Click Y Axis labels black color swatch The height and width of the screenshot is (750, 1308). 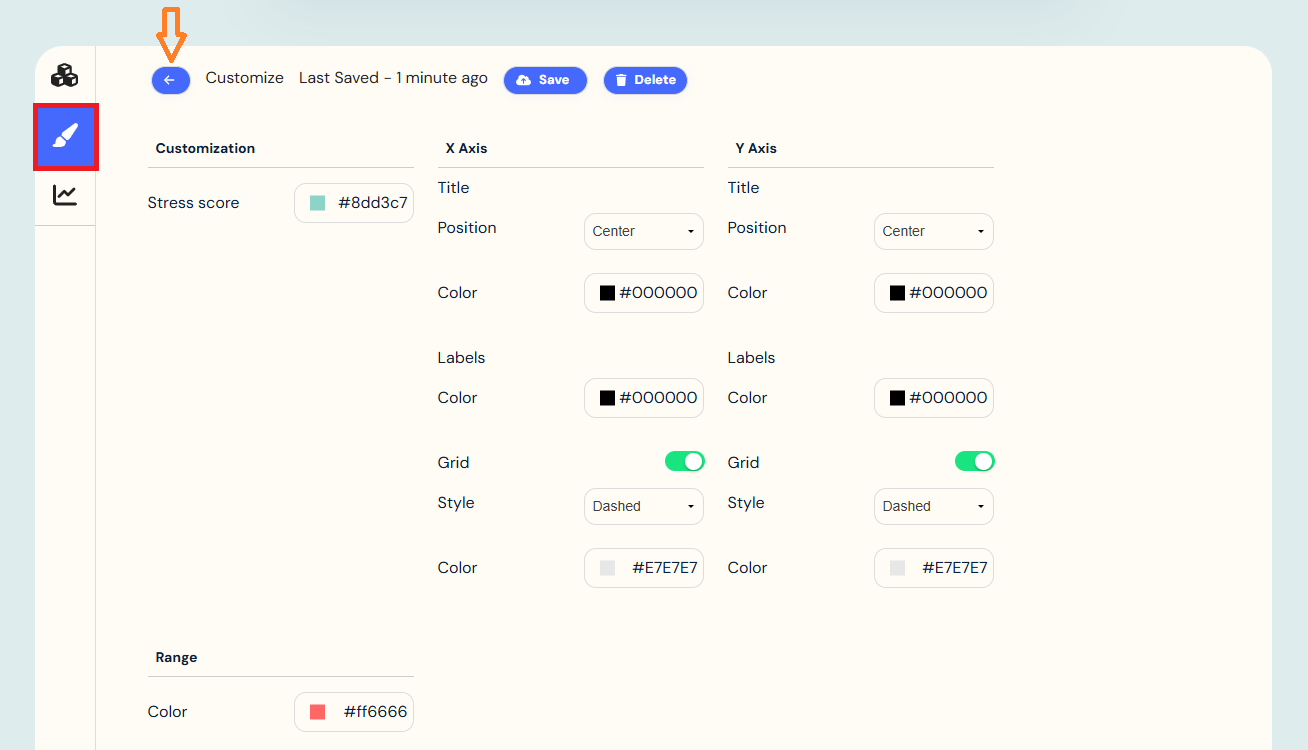coord(897,398)
